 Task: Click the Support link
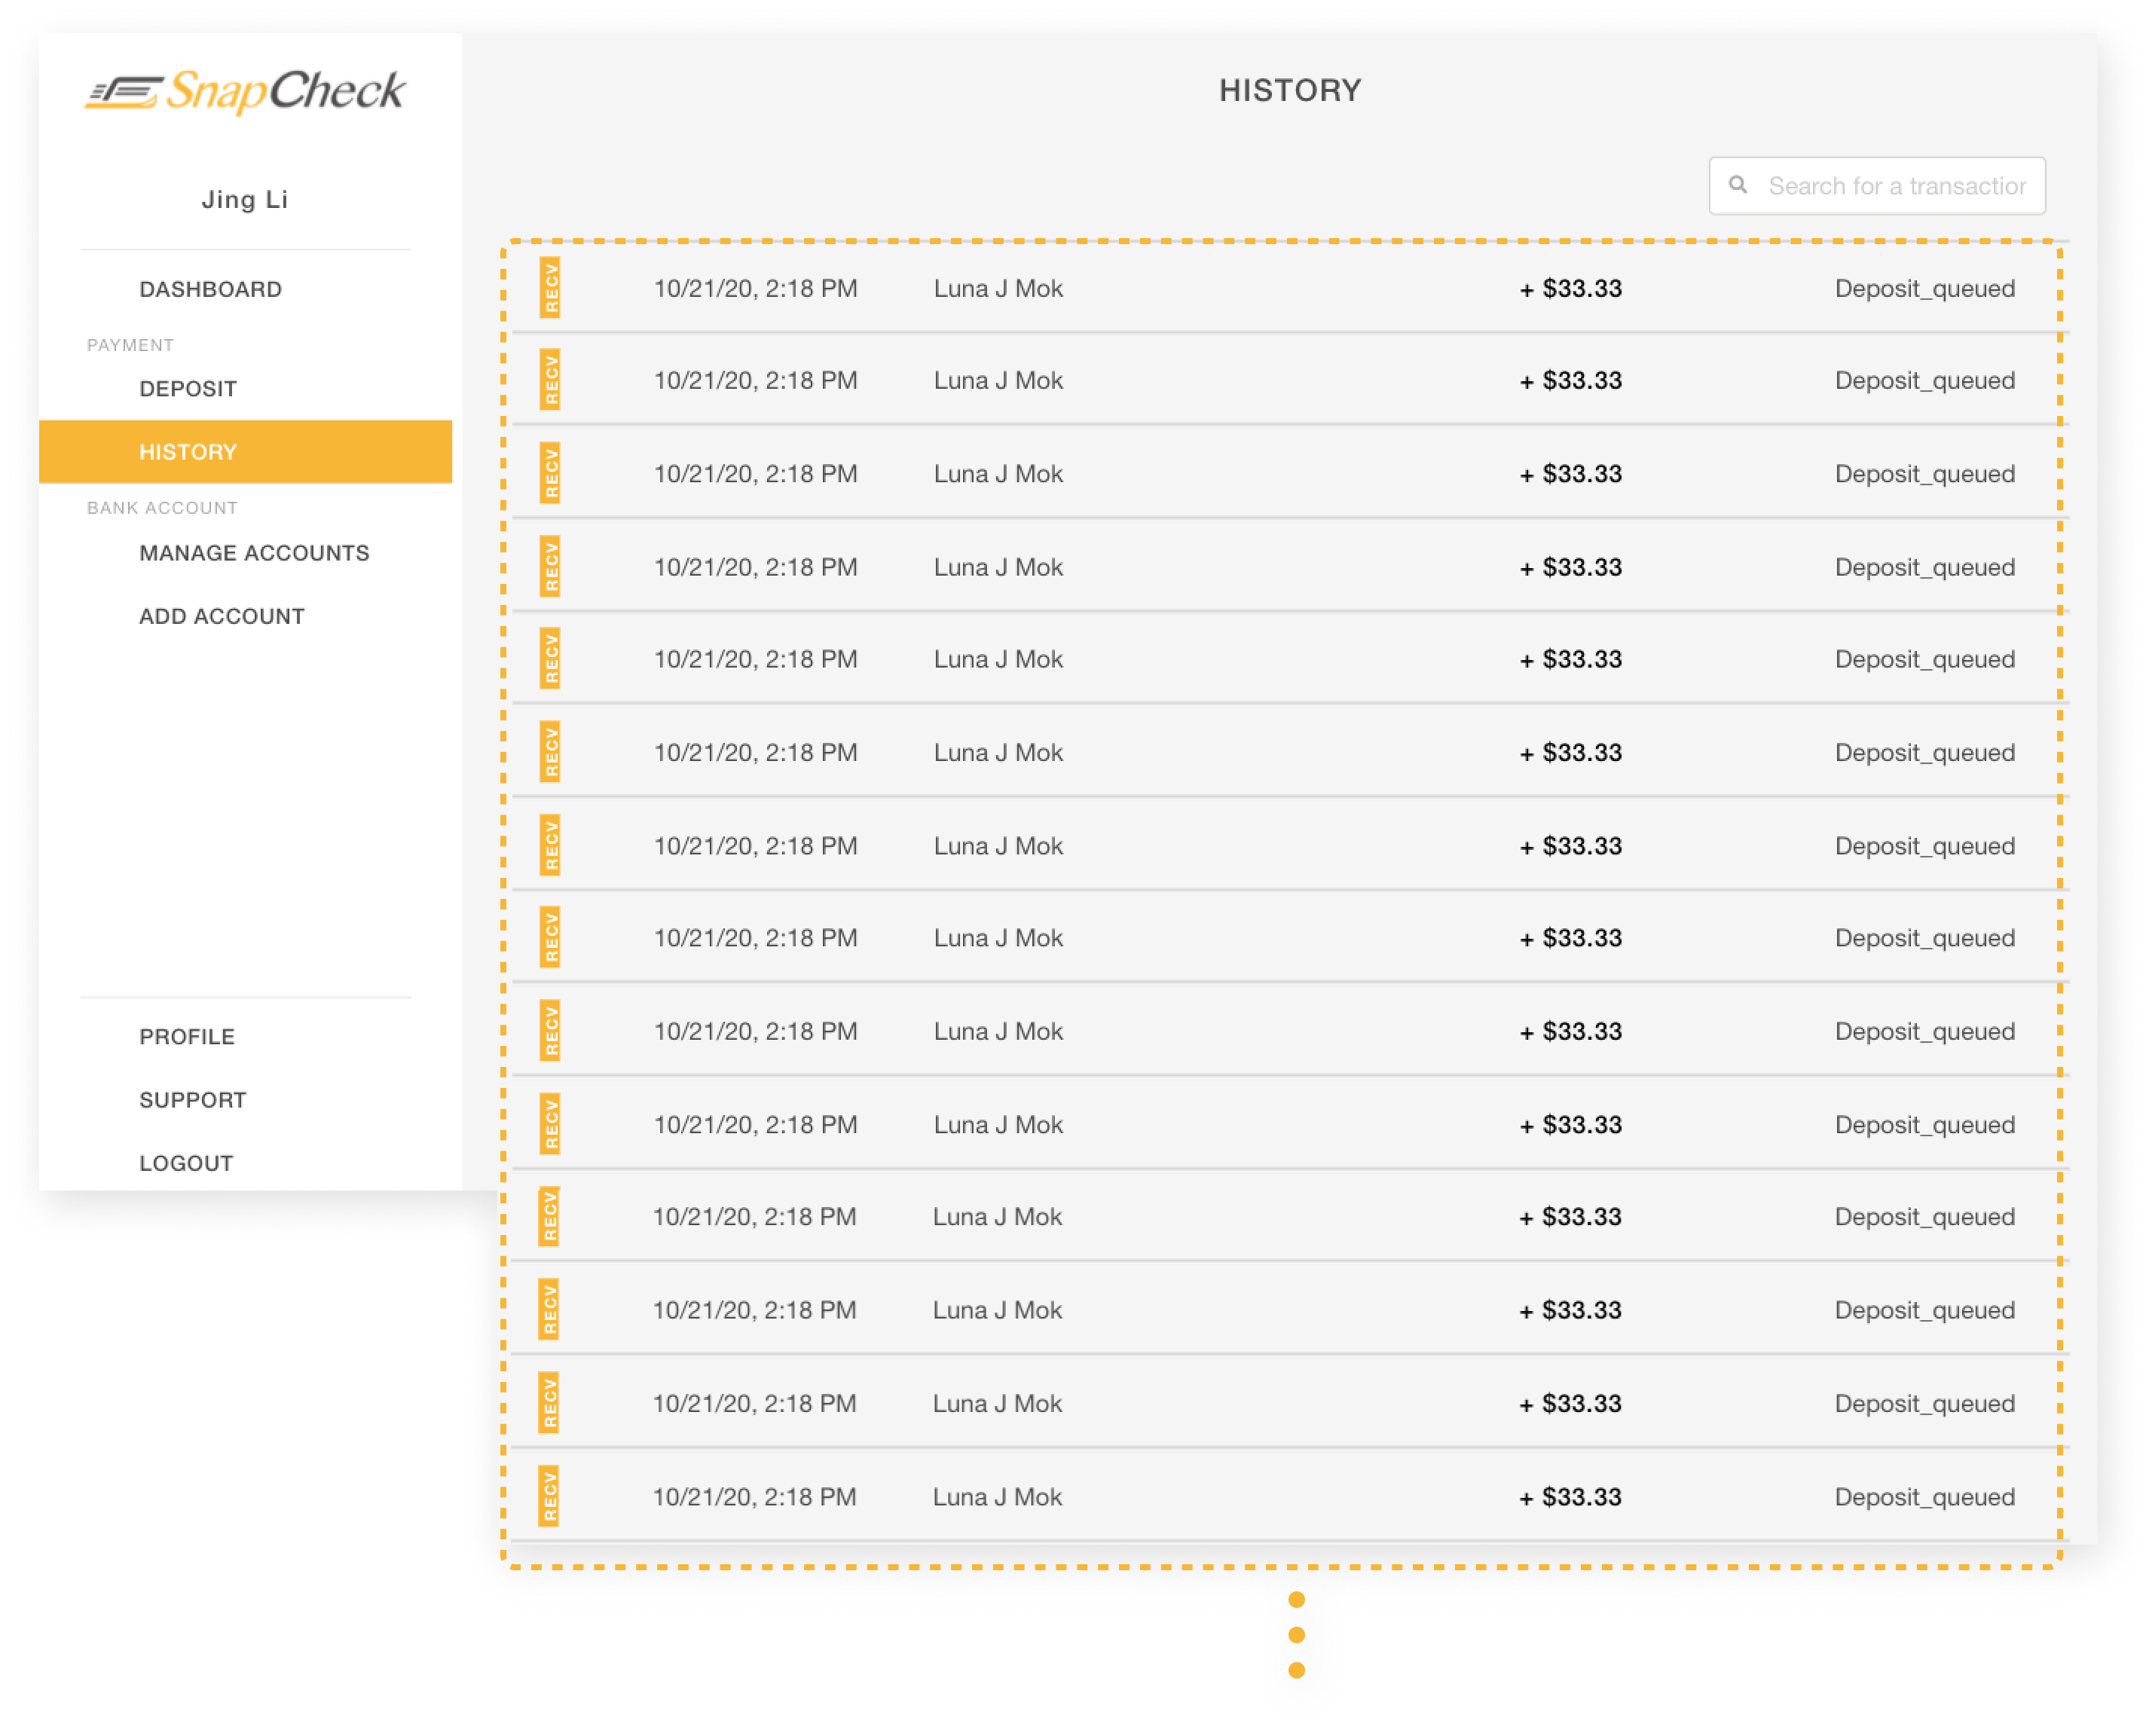click(x=193, y=1100)
